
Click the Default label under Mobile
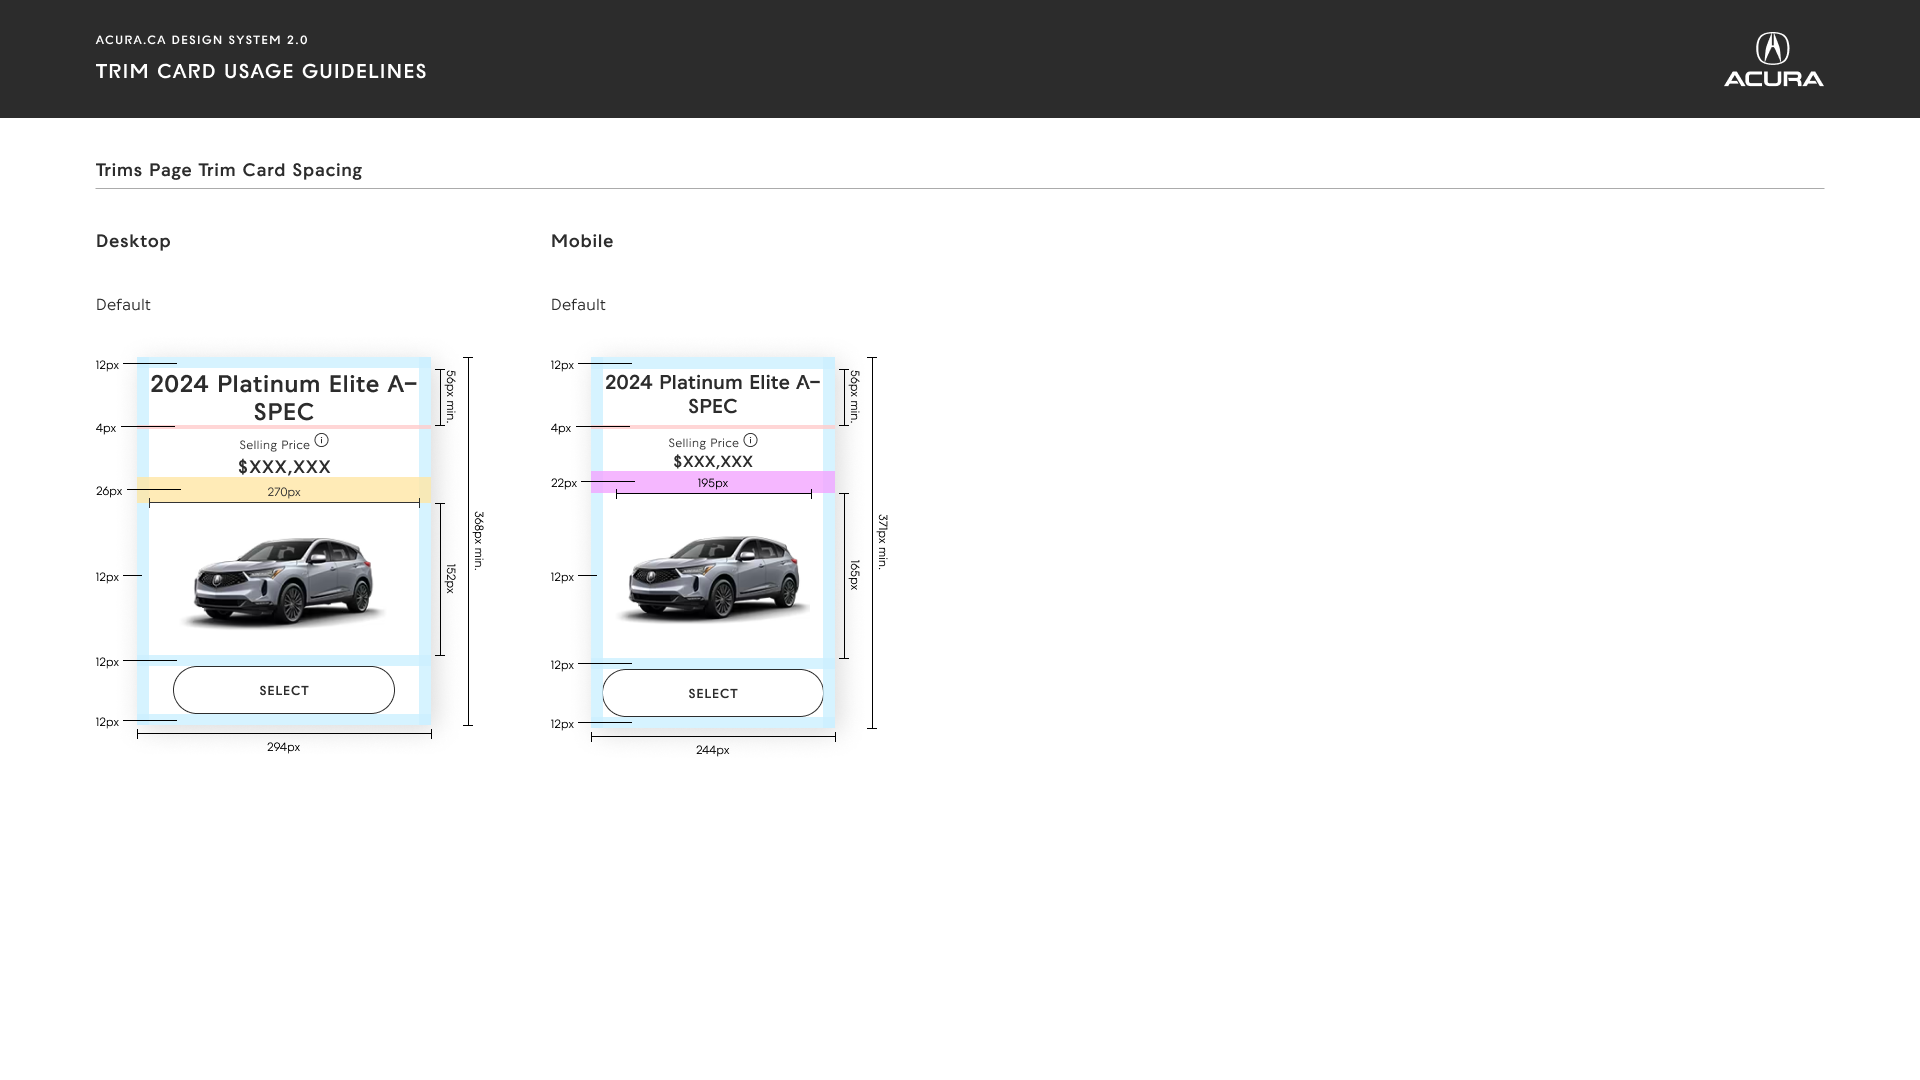pyautogui.click(x=578, y=305)
